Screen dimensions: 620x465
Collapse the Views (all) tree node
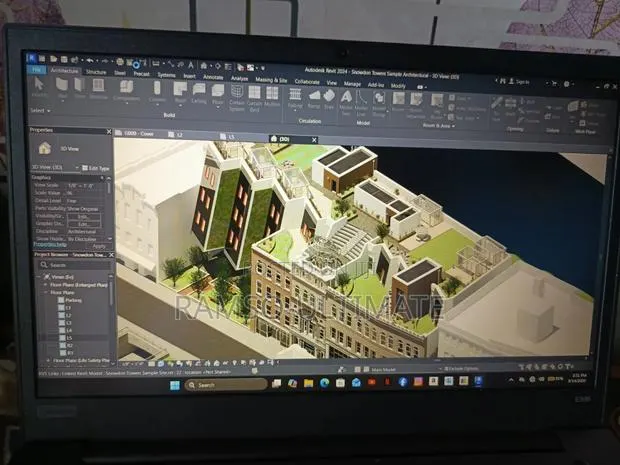point(40,277)
